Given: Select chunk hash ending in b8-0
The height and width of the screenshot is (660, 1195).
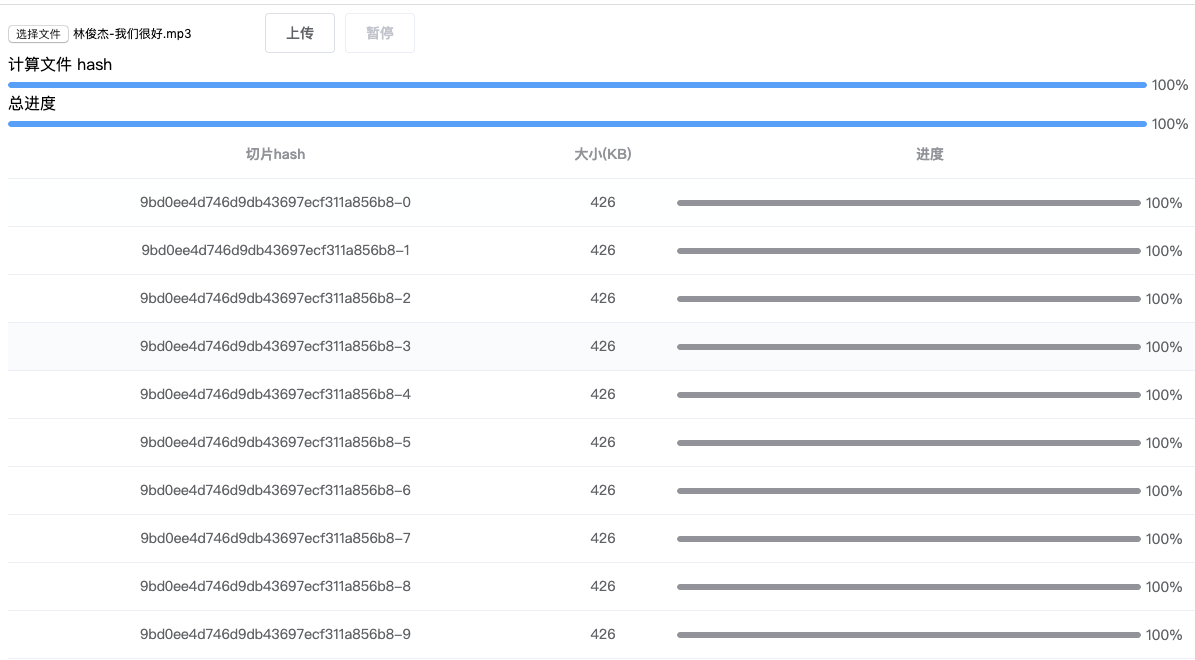Looking at the screenshot, I should (x=275, y=202).
